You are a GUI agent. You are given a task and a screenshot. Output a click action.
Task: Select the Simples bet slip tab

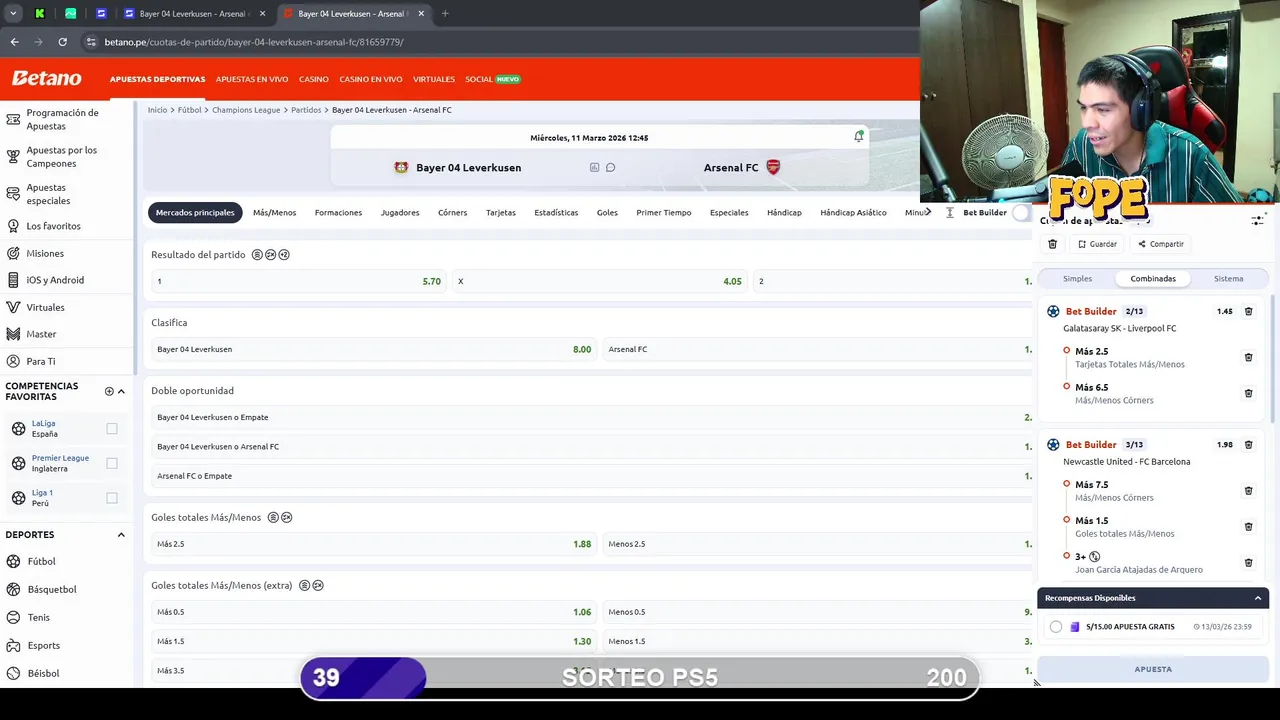tap(1077, 279)
